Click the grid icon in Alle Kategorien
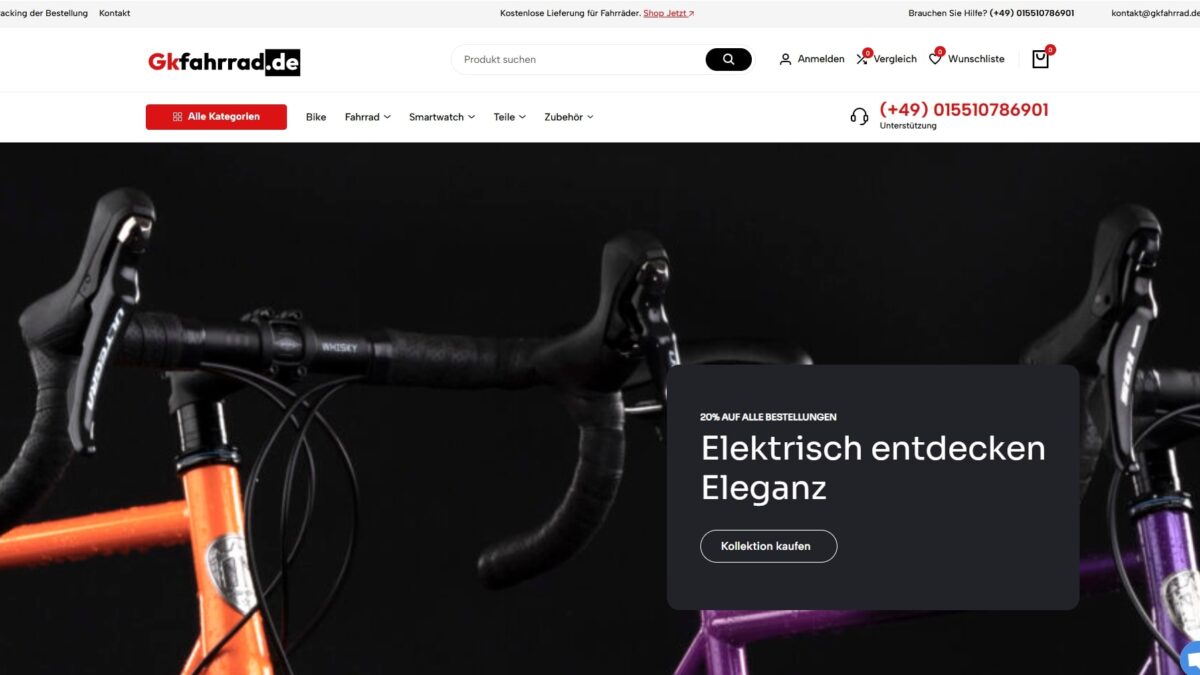 [x=177, y=117]
